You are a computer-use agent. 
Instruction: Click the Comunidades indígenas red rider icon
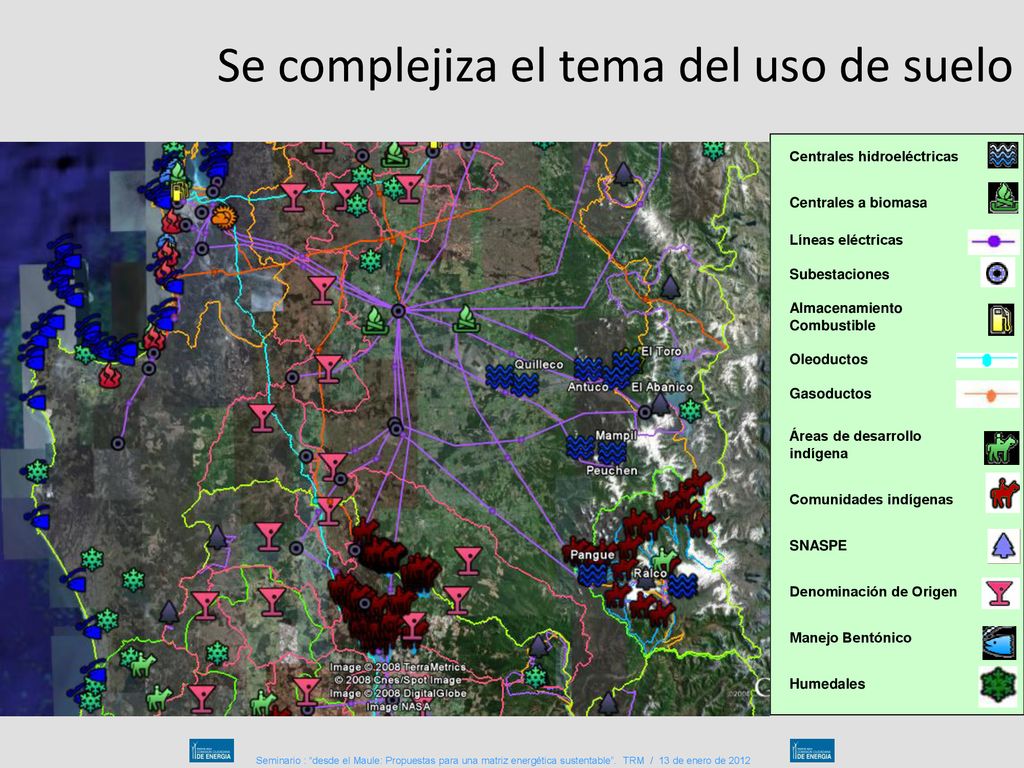click(1003, 494)
